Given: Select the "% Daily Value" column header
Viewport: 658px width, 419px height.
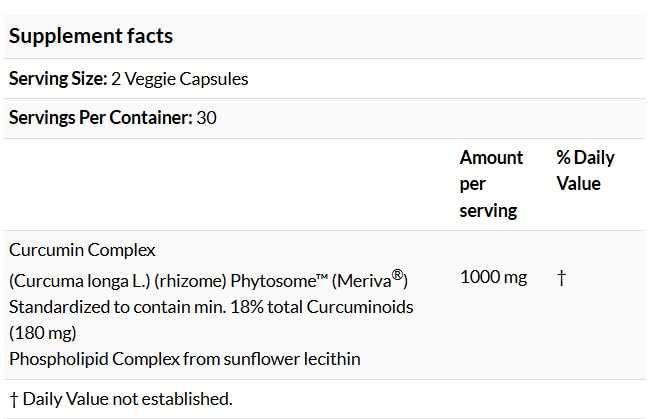Looking at the screenshot, I should click(x=585, y=171).
